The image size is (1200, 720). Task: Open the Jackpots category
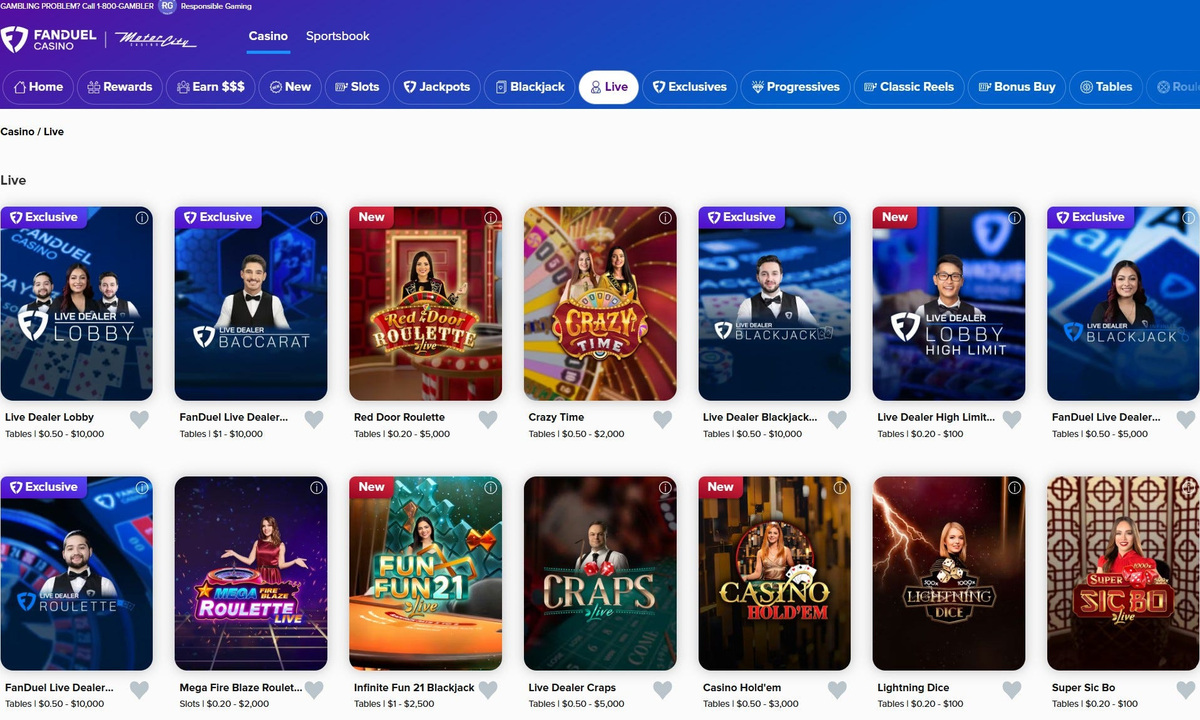(437, 87)
